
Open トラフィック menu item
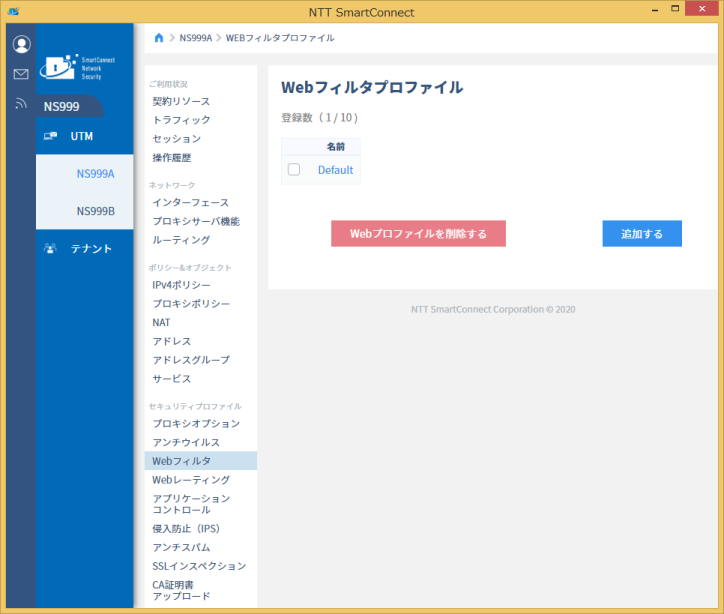click(181, 120)
